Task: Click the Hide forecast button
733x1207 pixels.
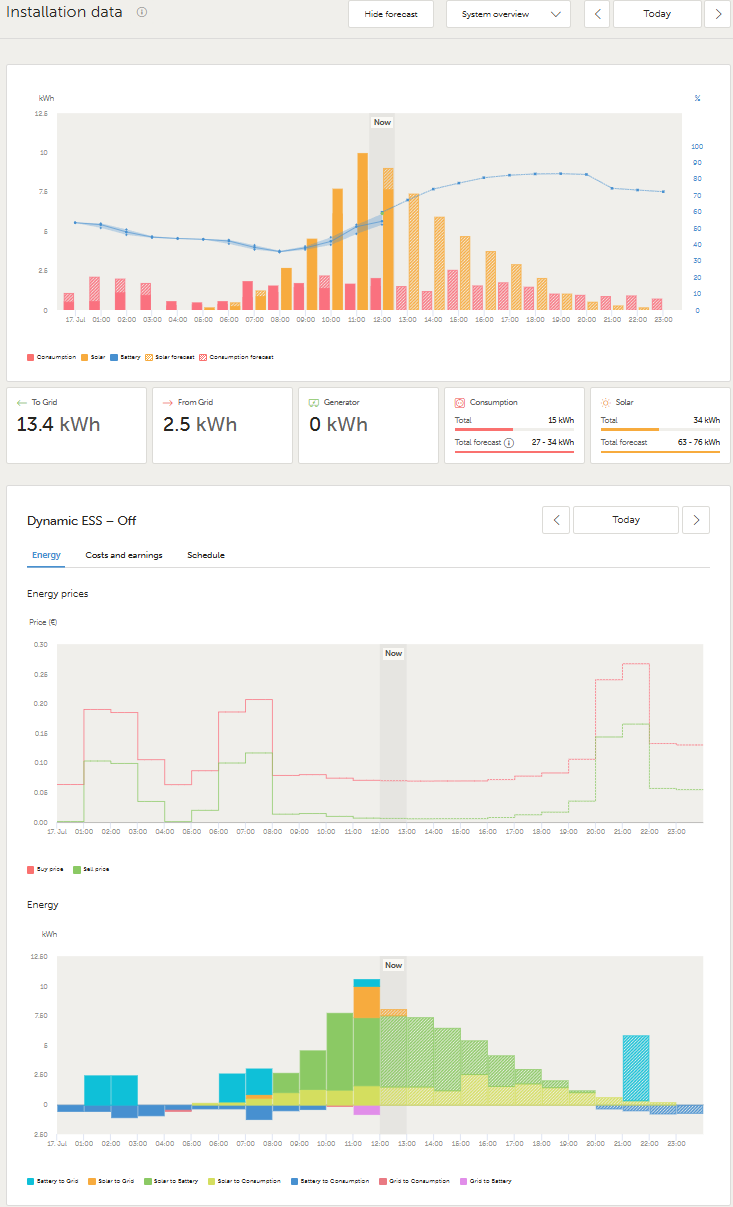Action: coord(390,14)
